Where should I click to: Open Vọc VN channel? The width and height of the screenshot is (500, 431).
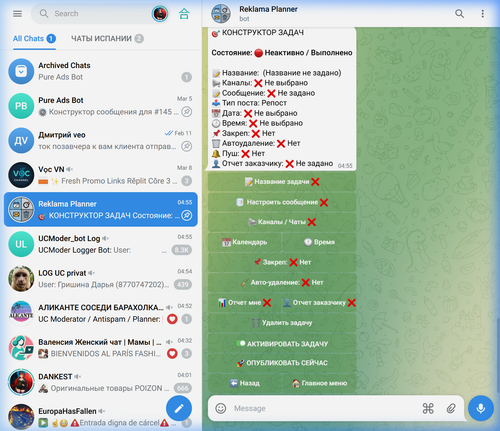pyautogui.click(x=101, y=175)
